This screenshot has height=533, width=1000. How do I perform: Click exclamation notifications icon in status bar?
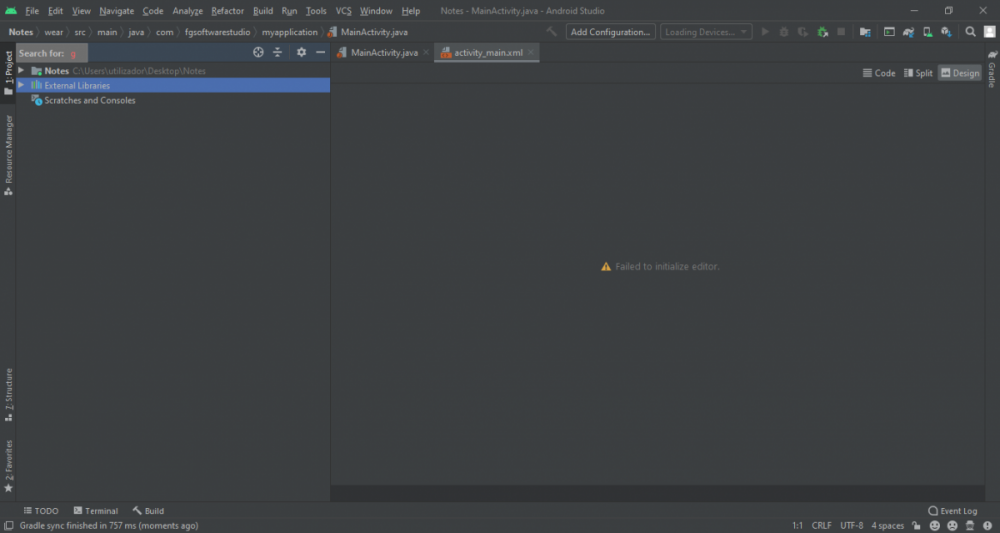(x=988, y=526)
